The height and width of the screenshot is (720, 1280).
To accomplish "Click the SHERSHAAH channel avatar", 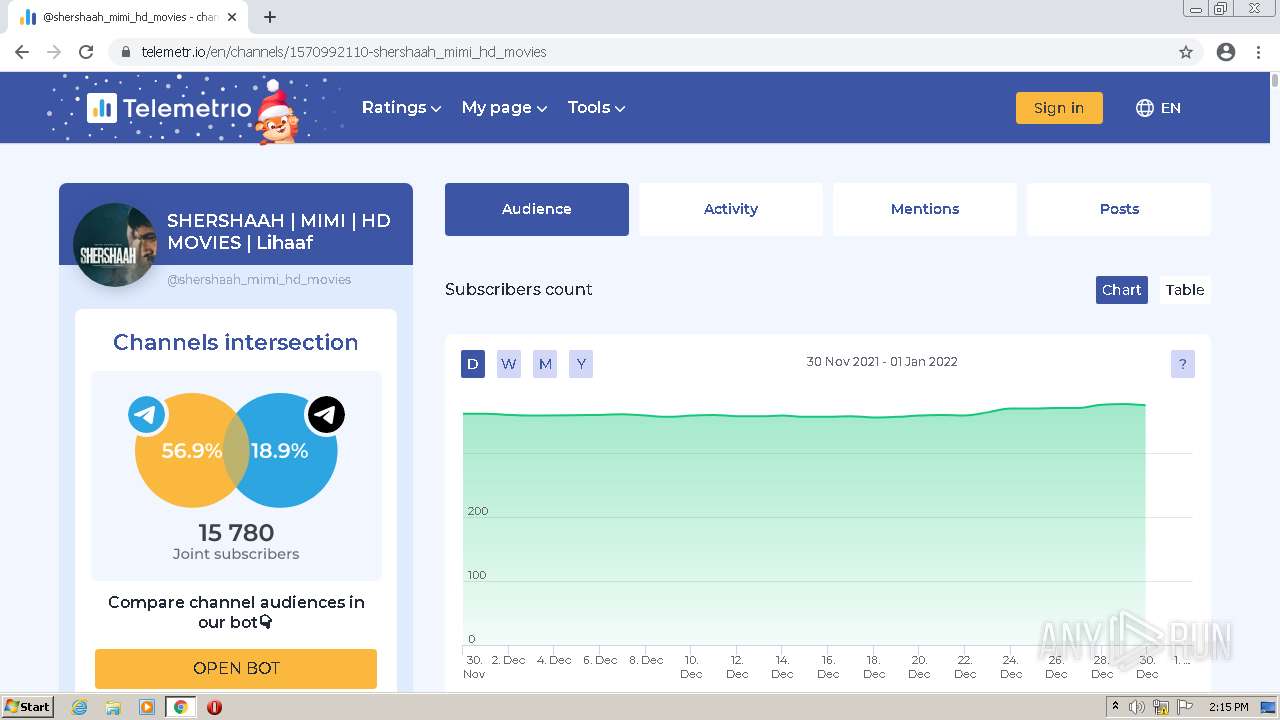I will pos(115,245).
